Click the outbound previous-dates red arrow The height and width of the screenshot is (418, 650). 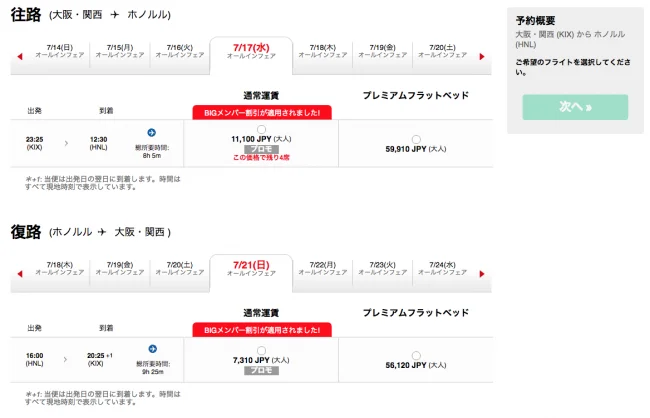18,57
